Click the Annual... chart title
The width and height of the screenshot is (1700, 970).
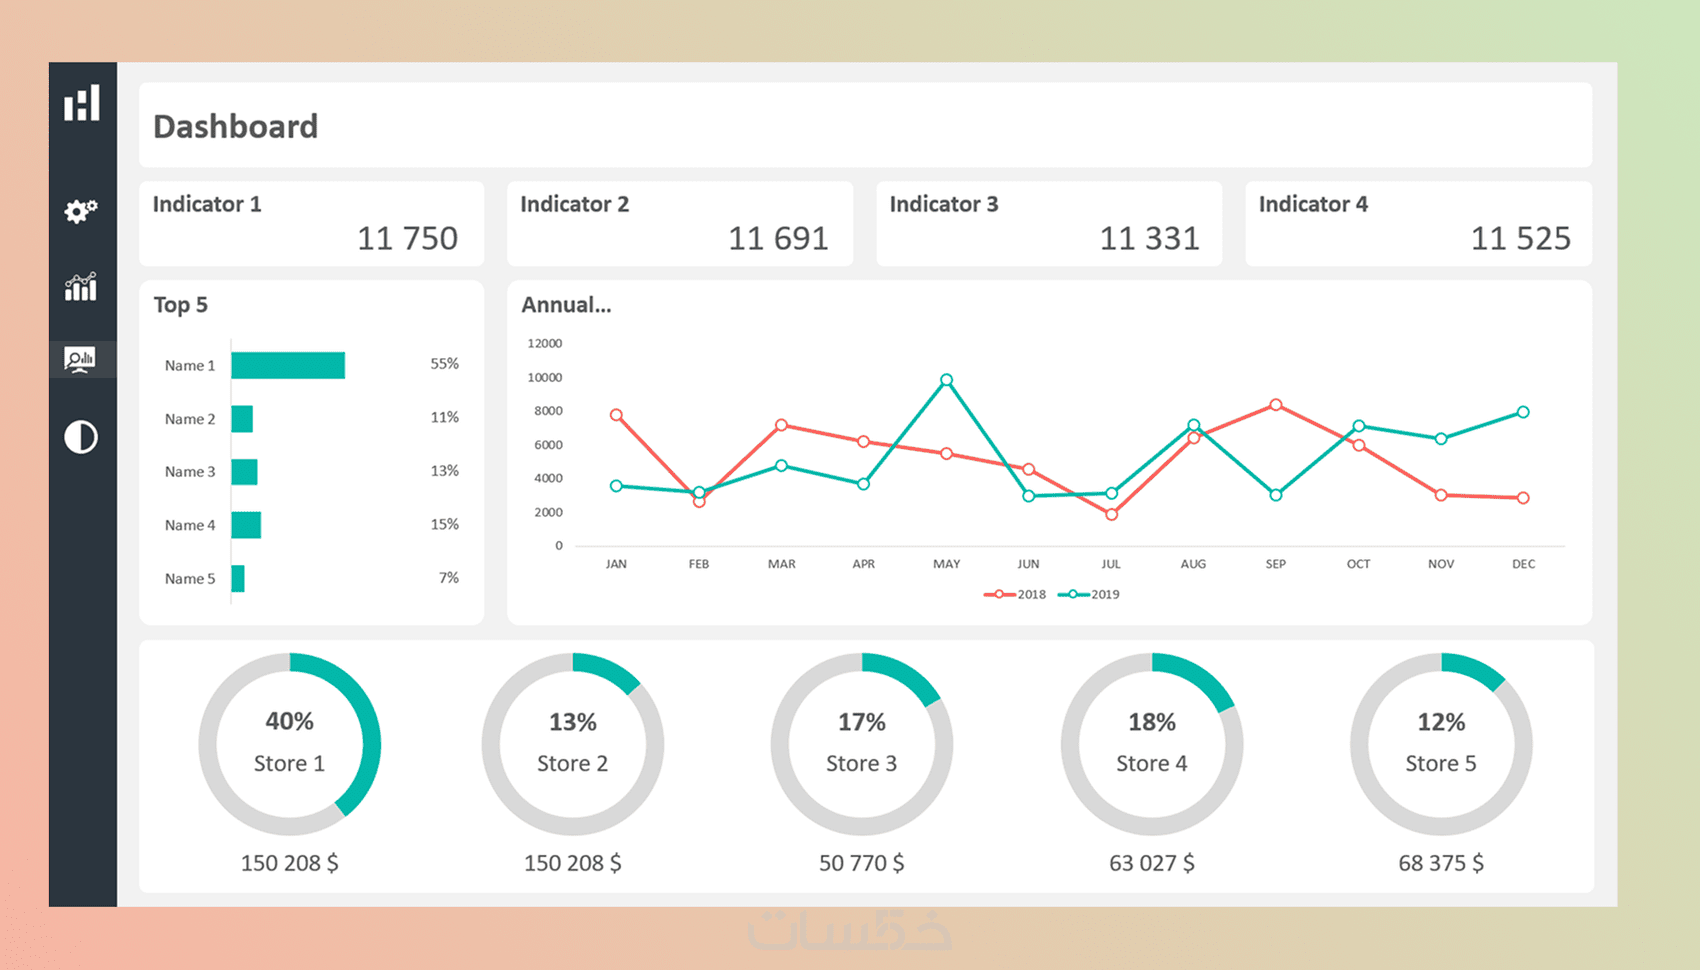[x=566, y=305]
